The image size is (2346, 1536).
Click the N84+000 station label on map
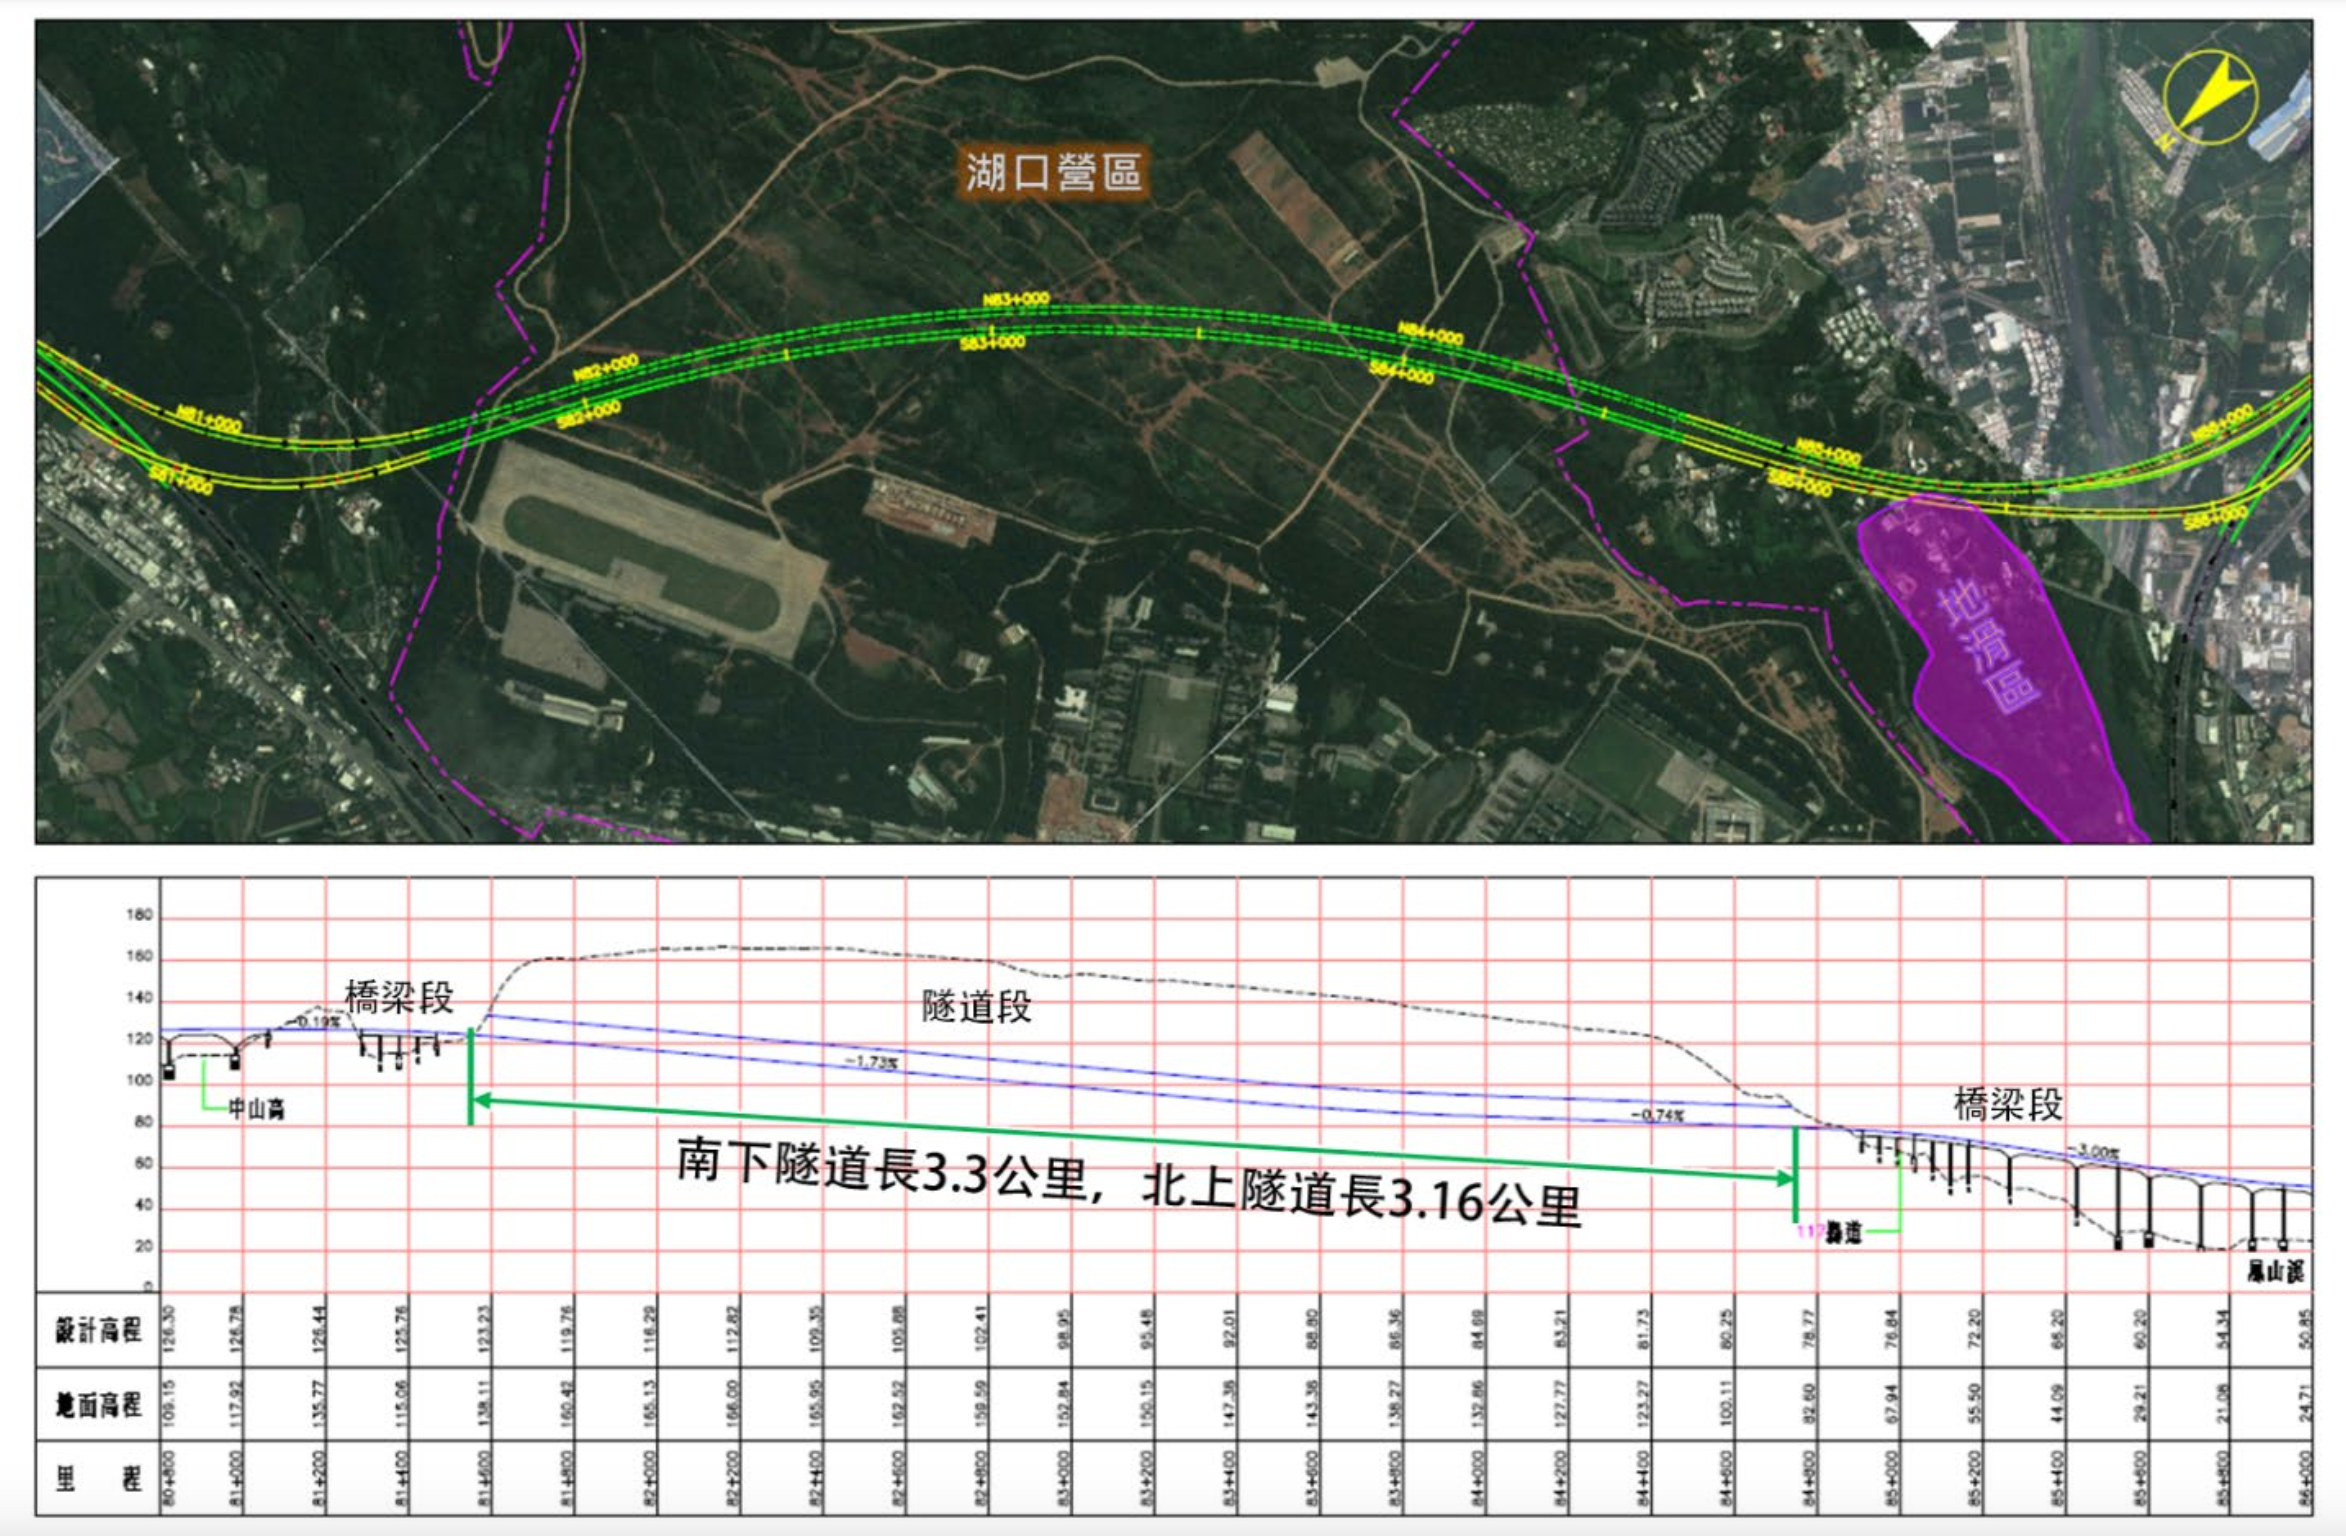[1430, 333]
